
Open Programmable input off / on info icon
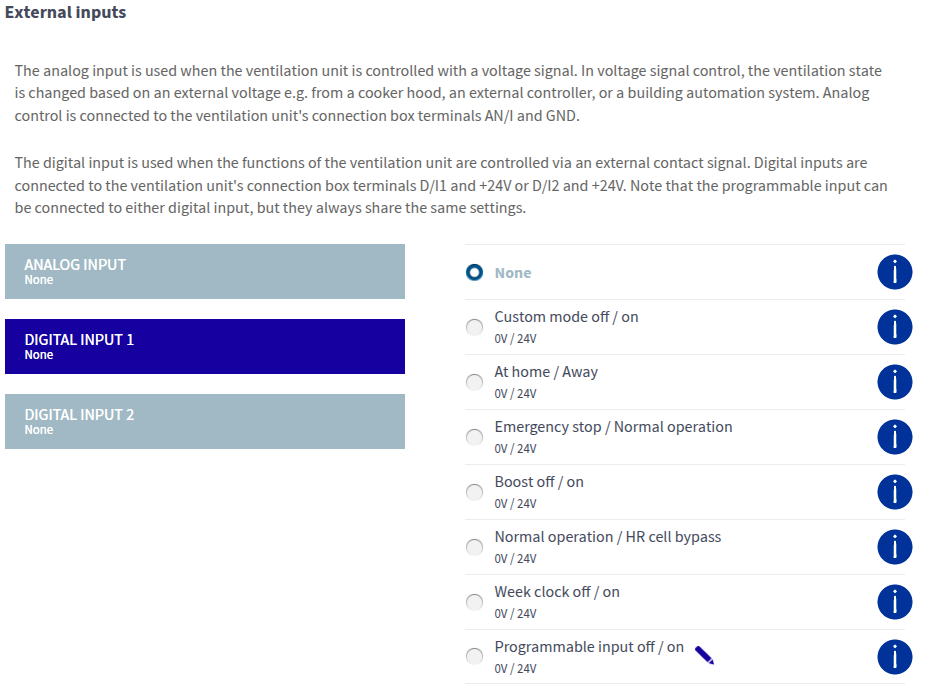coord(894,657)
